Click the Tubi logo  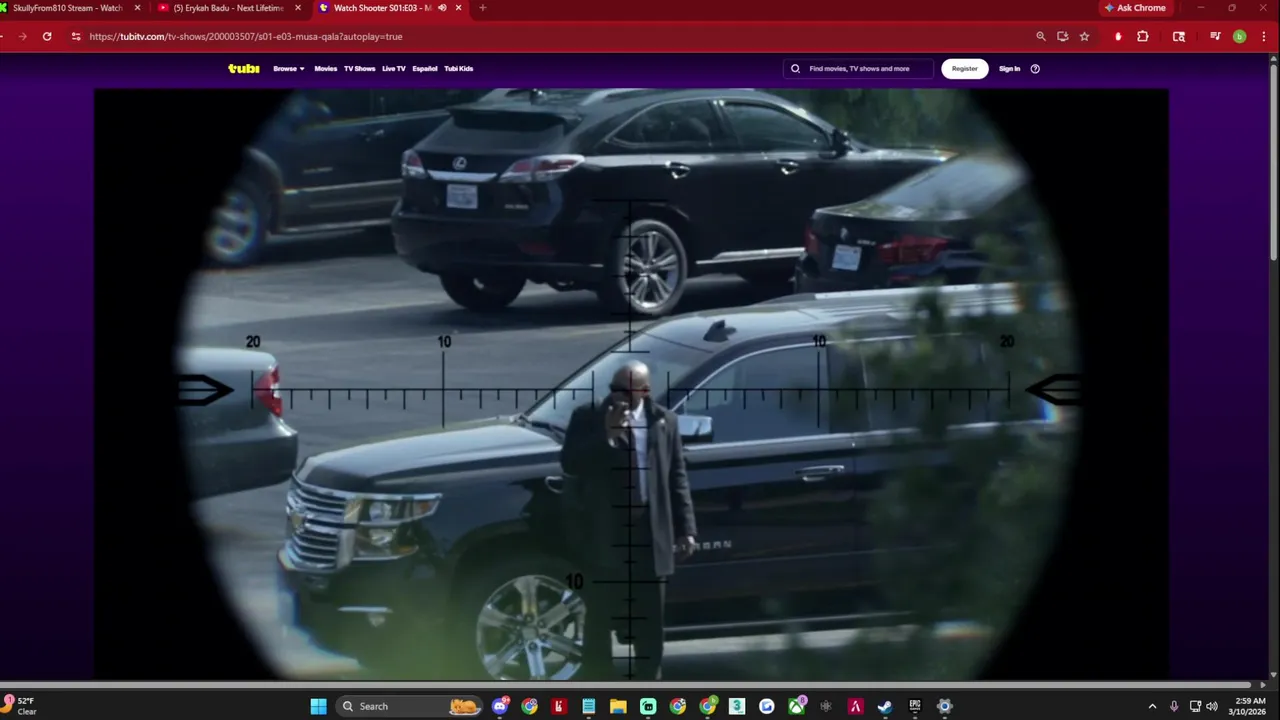click(243, 69)
